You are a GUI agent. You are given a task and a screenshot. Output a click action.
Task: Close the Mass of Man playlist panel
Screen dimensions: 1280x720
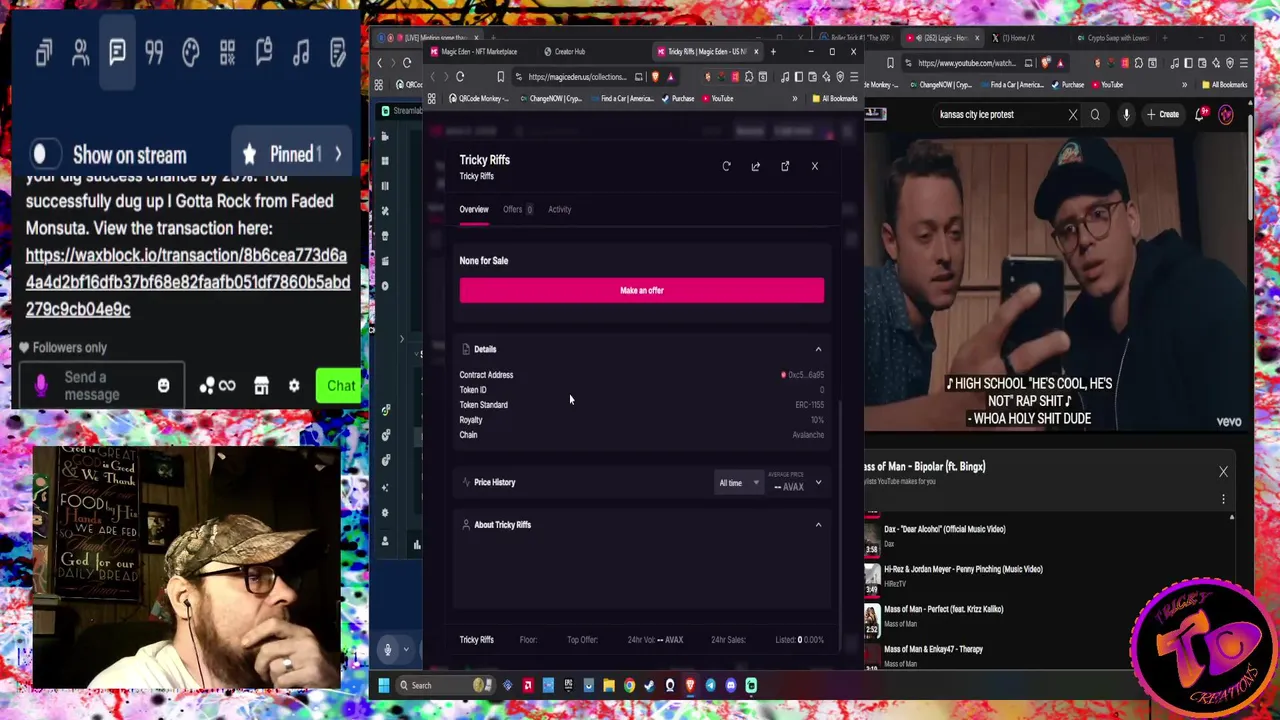click(x=1223, y=472)
